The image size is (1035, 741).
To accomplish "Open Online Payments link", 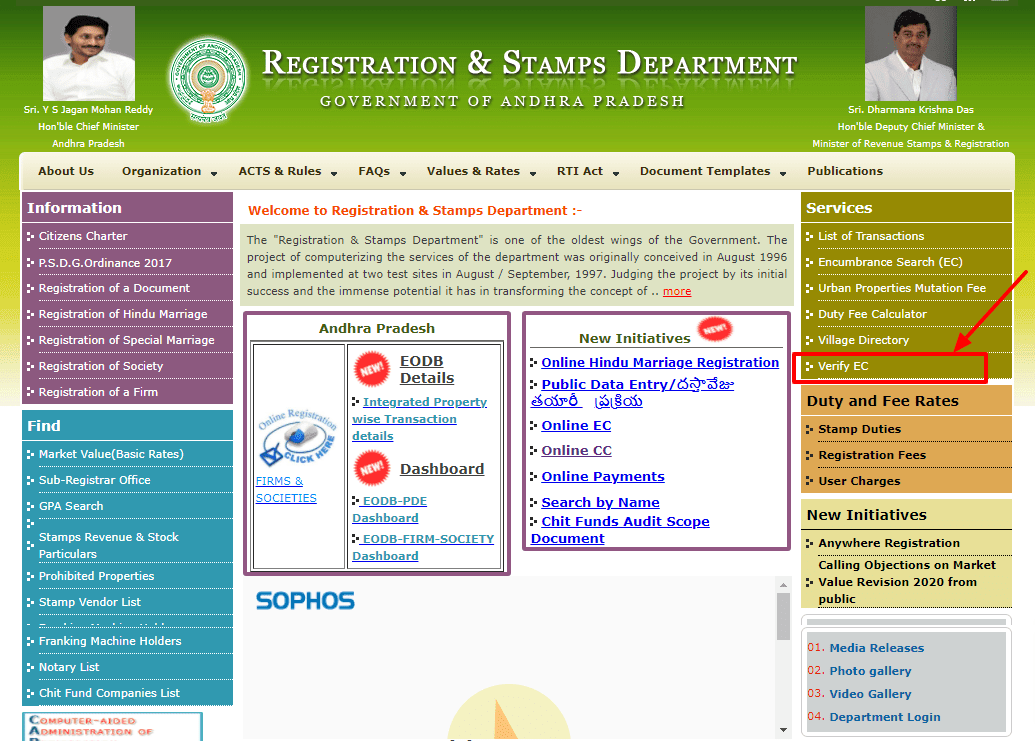I will (603, 476).
